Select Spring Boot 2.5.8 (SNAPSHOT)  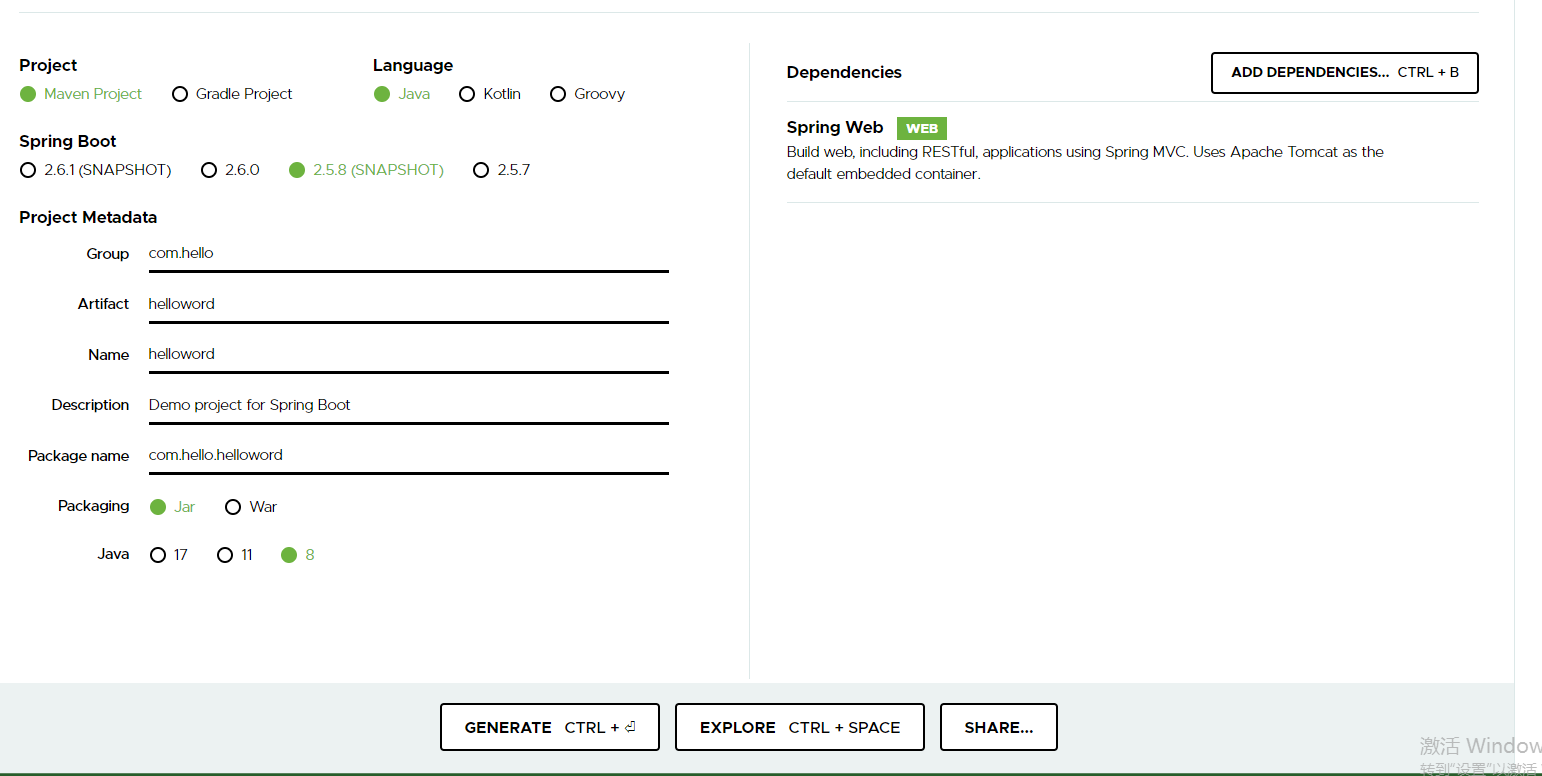[366, 170]
